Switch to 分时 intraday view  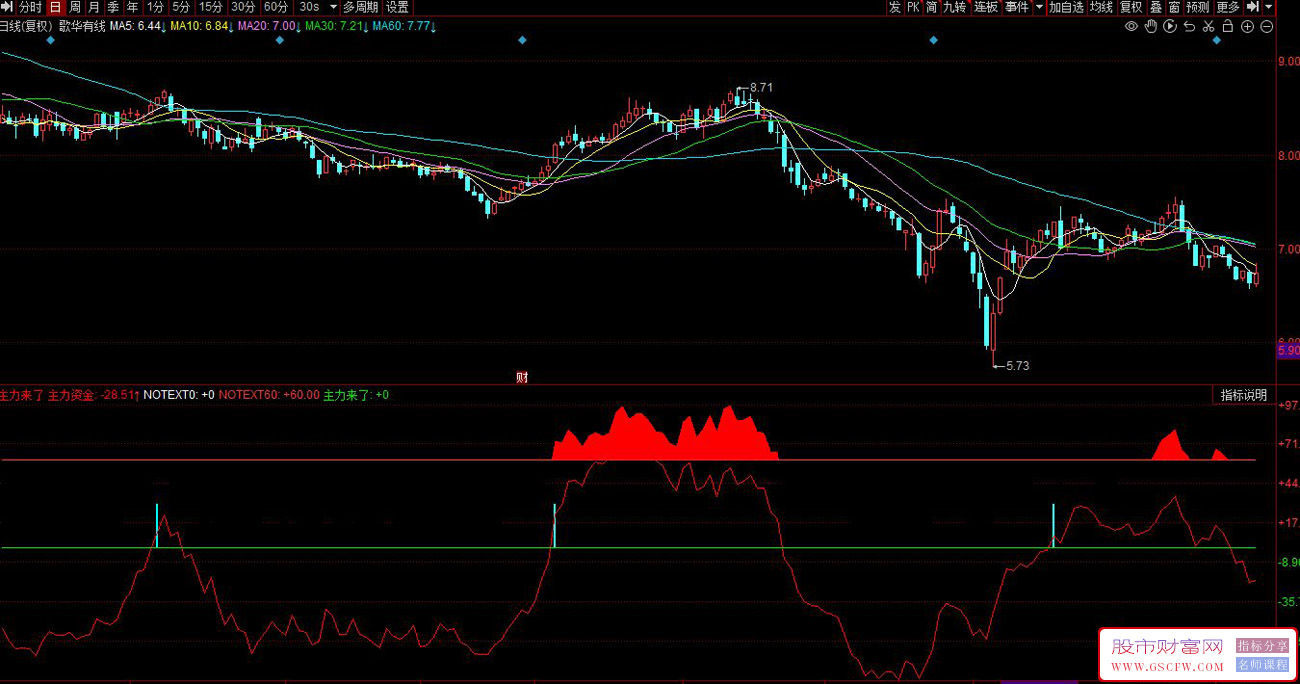pos(31,7)
